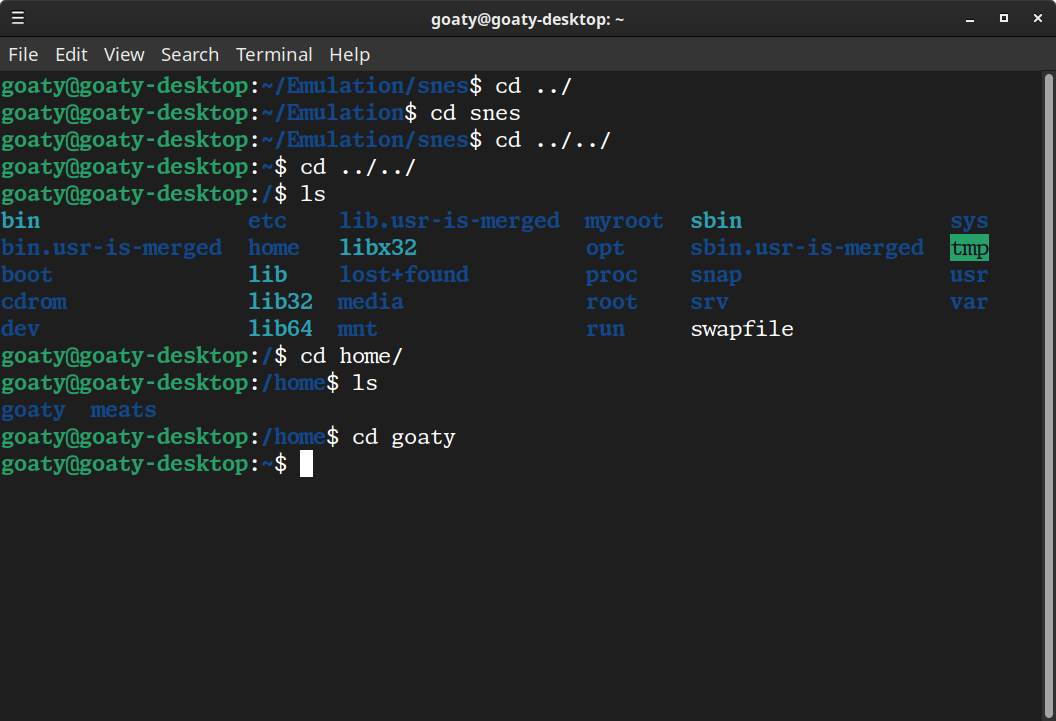Click 'libx32' in the listing
1056x721 pixels.
[x=378, y=248]
